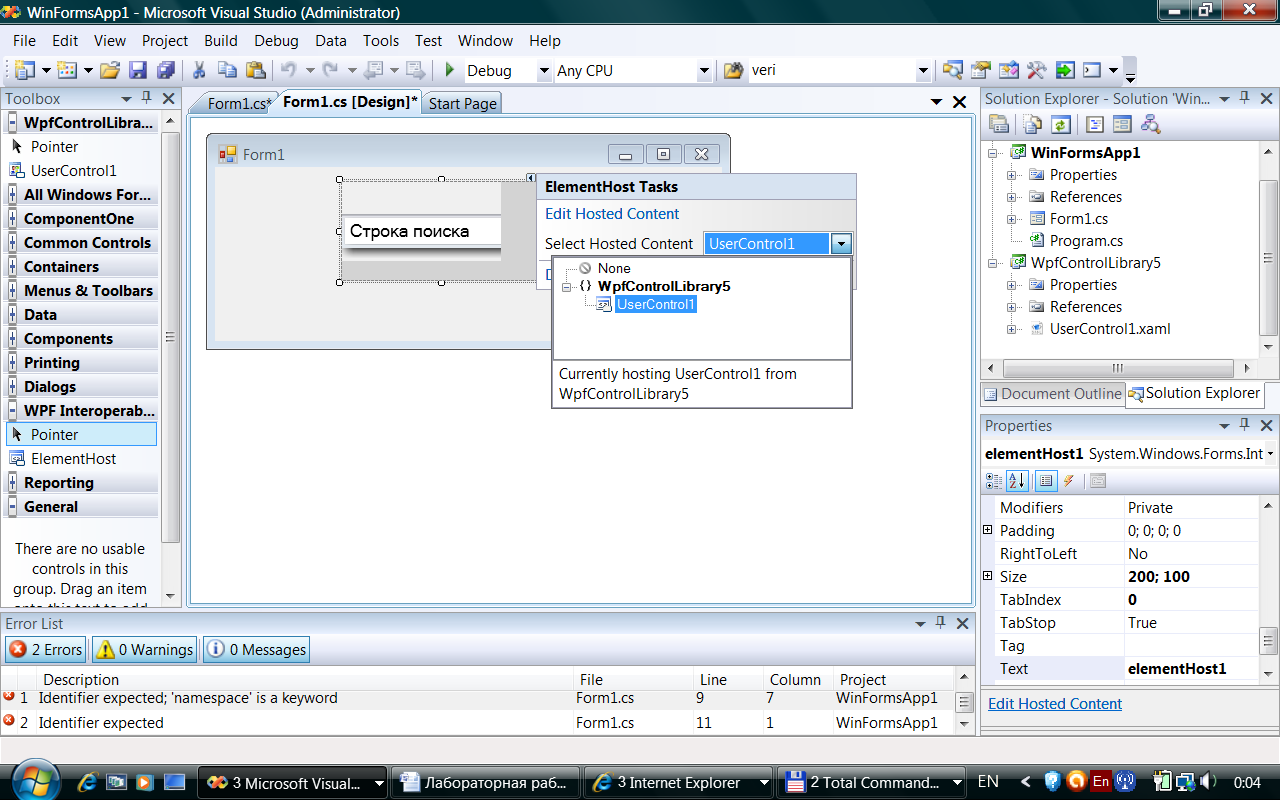Click the Find in Files icon

coord(734,70)
